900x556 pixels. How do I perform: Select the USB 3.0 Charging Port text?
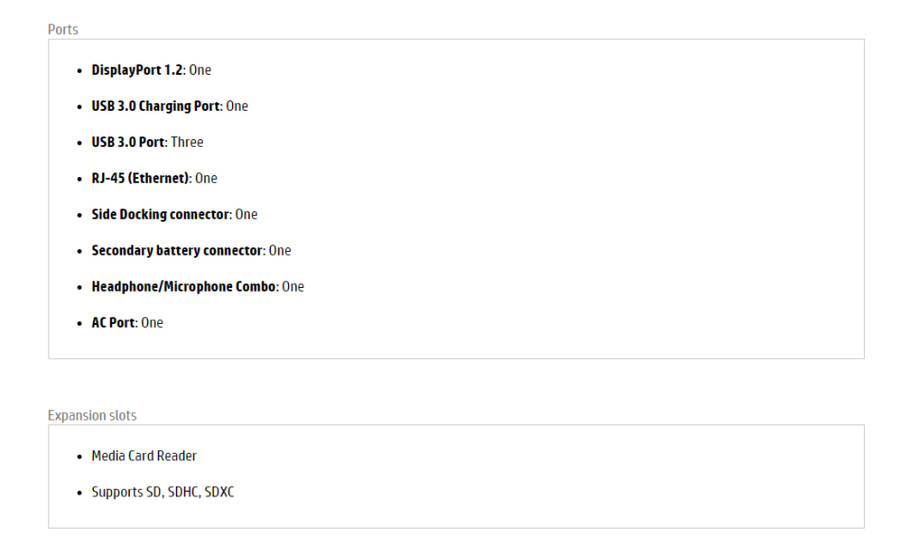click(x=156, y=106)
